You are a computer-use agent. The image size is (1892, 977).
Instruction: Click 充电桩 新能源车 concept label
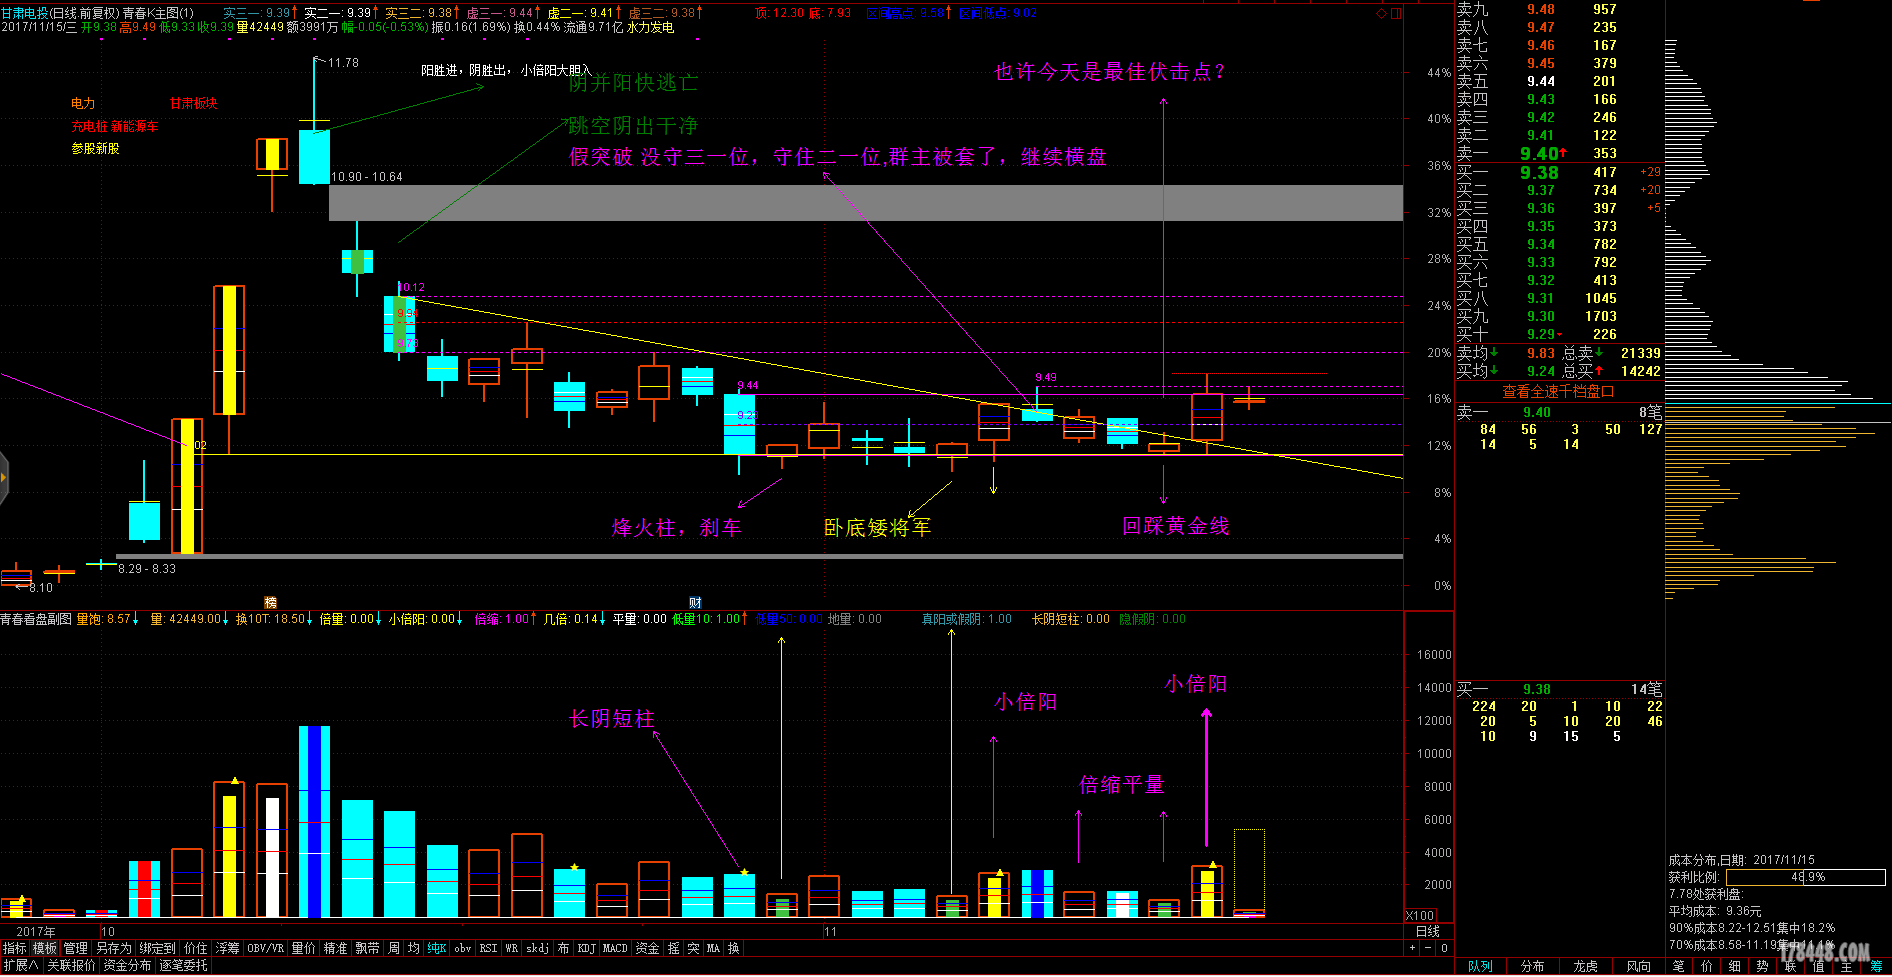(x=115, y=126)
